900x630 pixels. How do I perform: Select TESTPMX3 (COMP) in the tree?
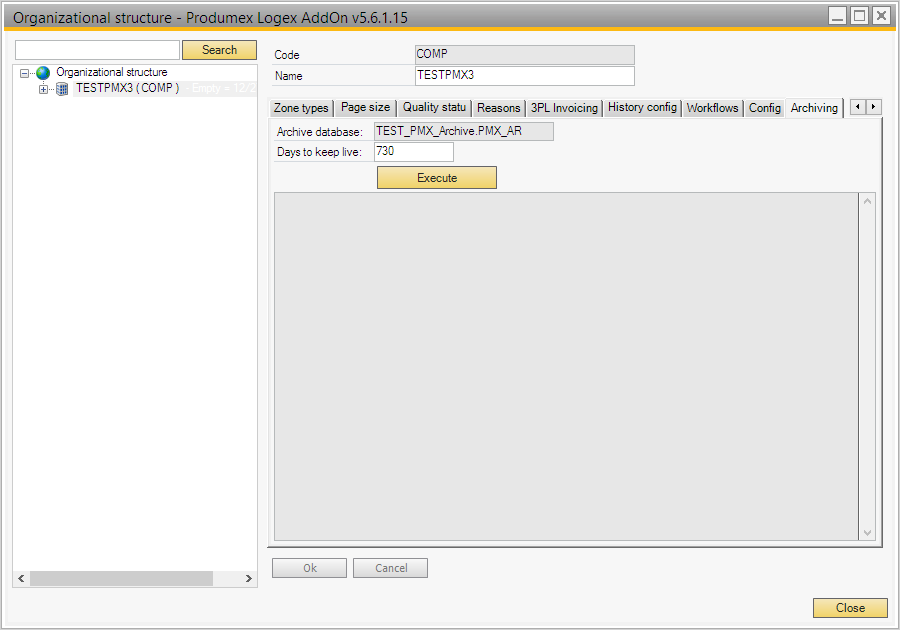[x=127, y=89]
